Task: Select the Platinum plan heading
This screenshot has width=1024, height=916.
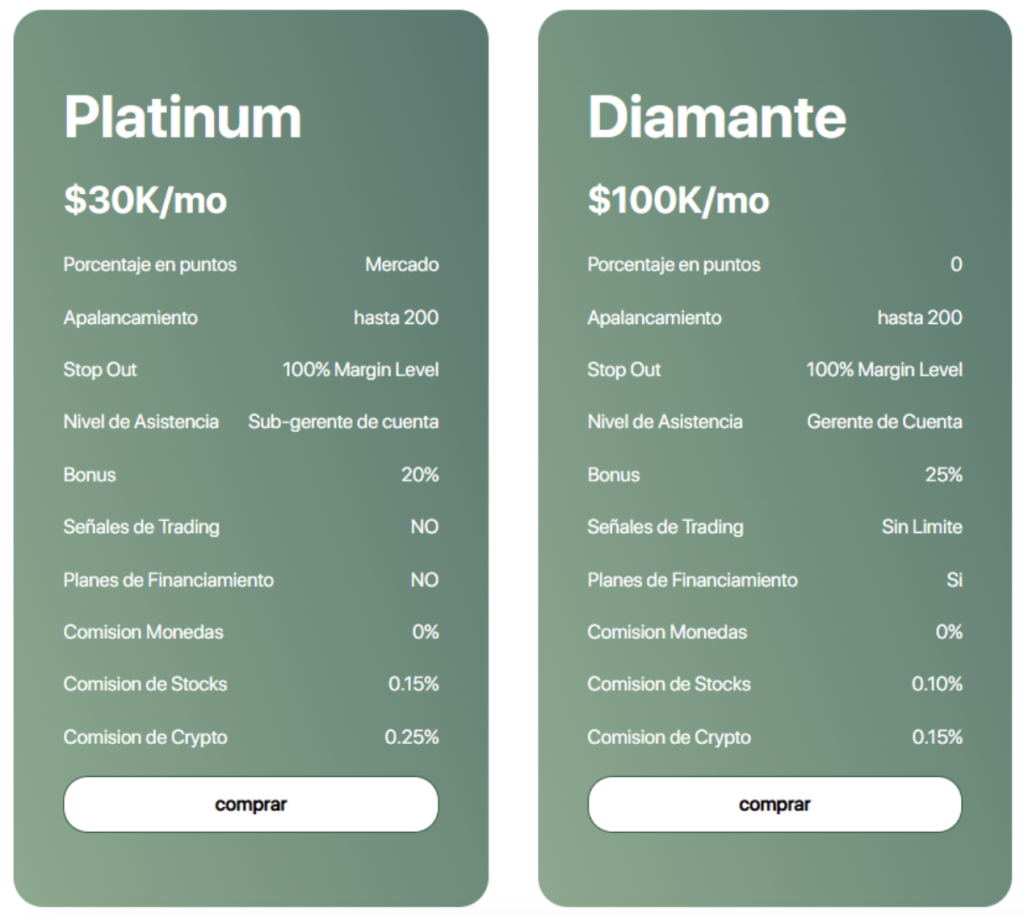Action: pos(182,117)
